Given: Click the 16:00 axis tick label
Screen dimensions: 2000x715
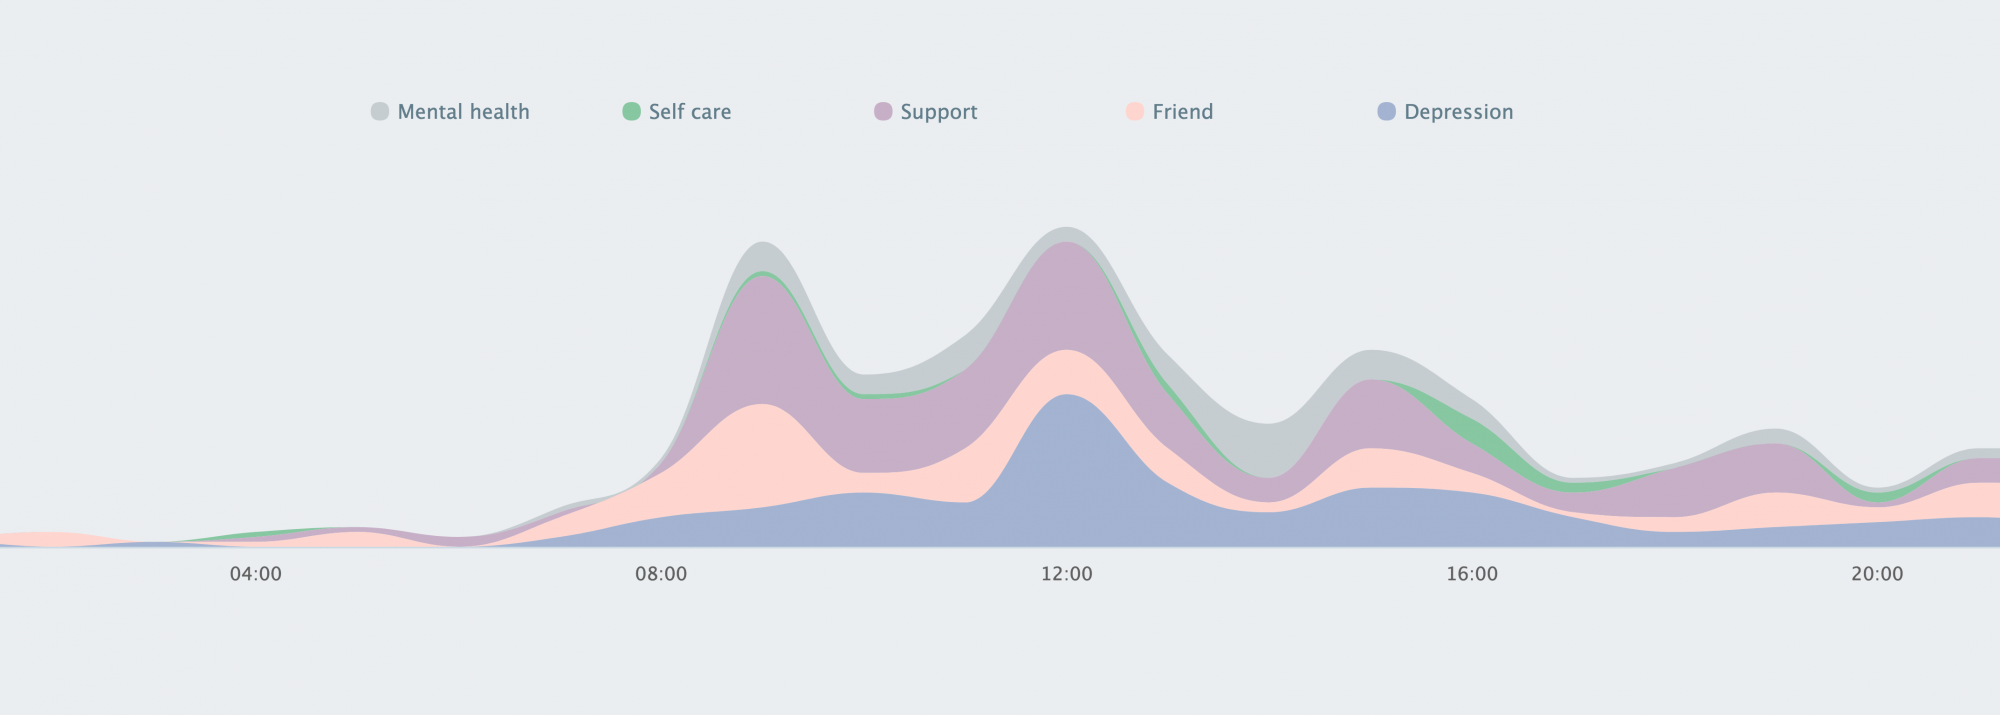Looking at the screenshot, I should tap(1472, 574).
